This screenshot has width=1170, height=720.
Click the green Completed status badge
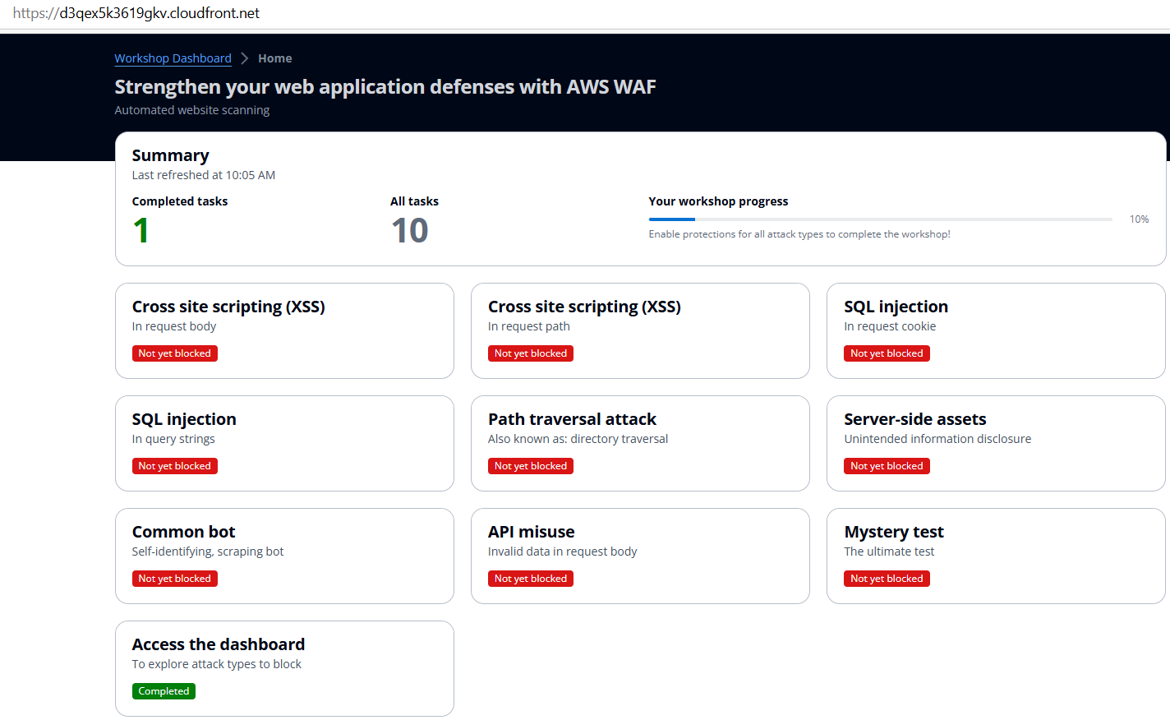pyautogui.click(x=164, y=691)
